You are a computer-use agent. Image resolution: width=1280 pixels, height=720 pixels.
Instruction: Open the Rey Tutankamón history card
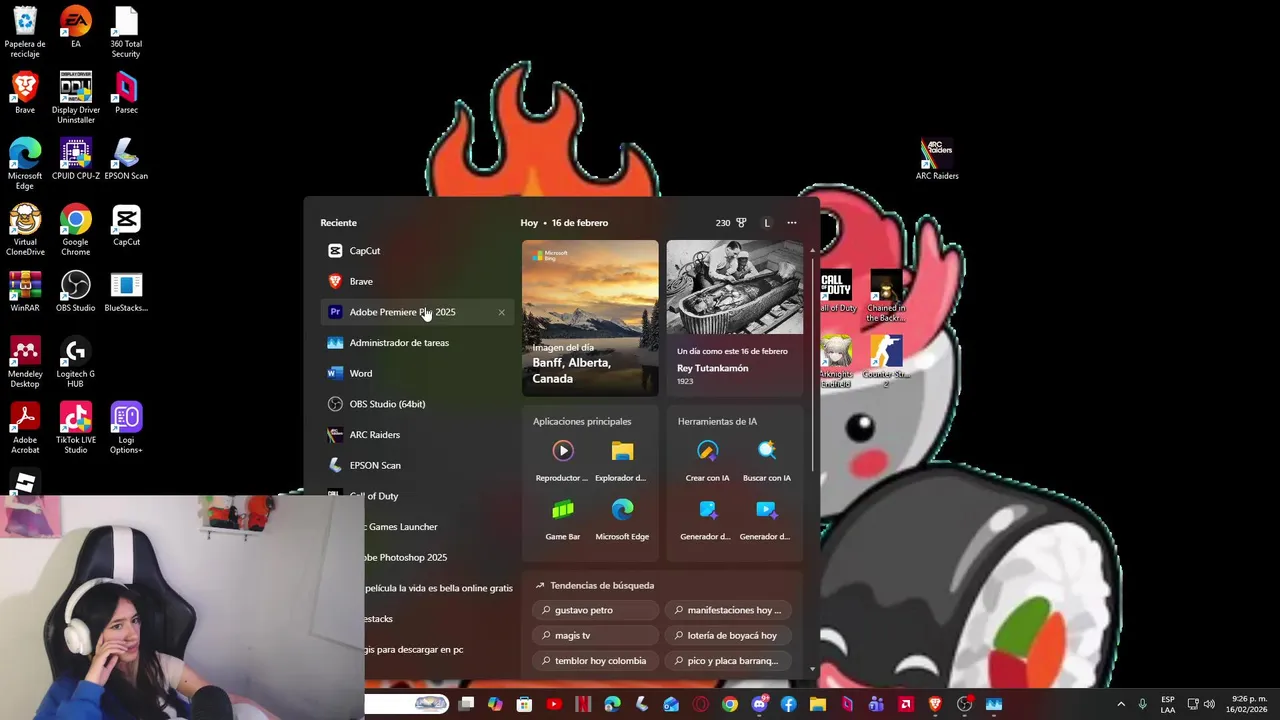click(735, 318)
